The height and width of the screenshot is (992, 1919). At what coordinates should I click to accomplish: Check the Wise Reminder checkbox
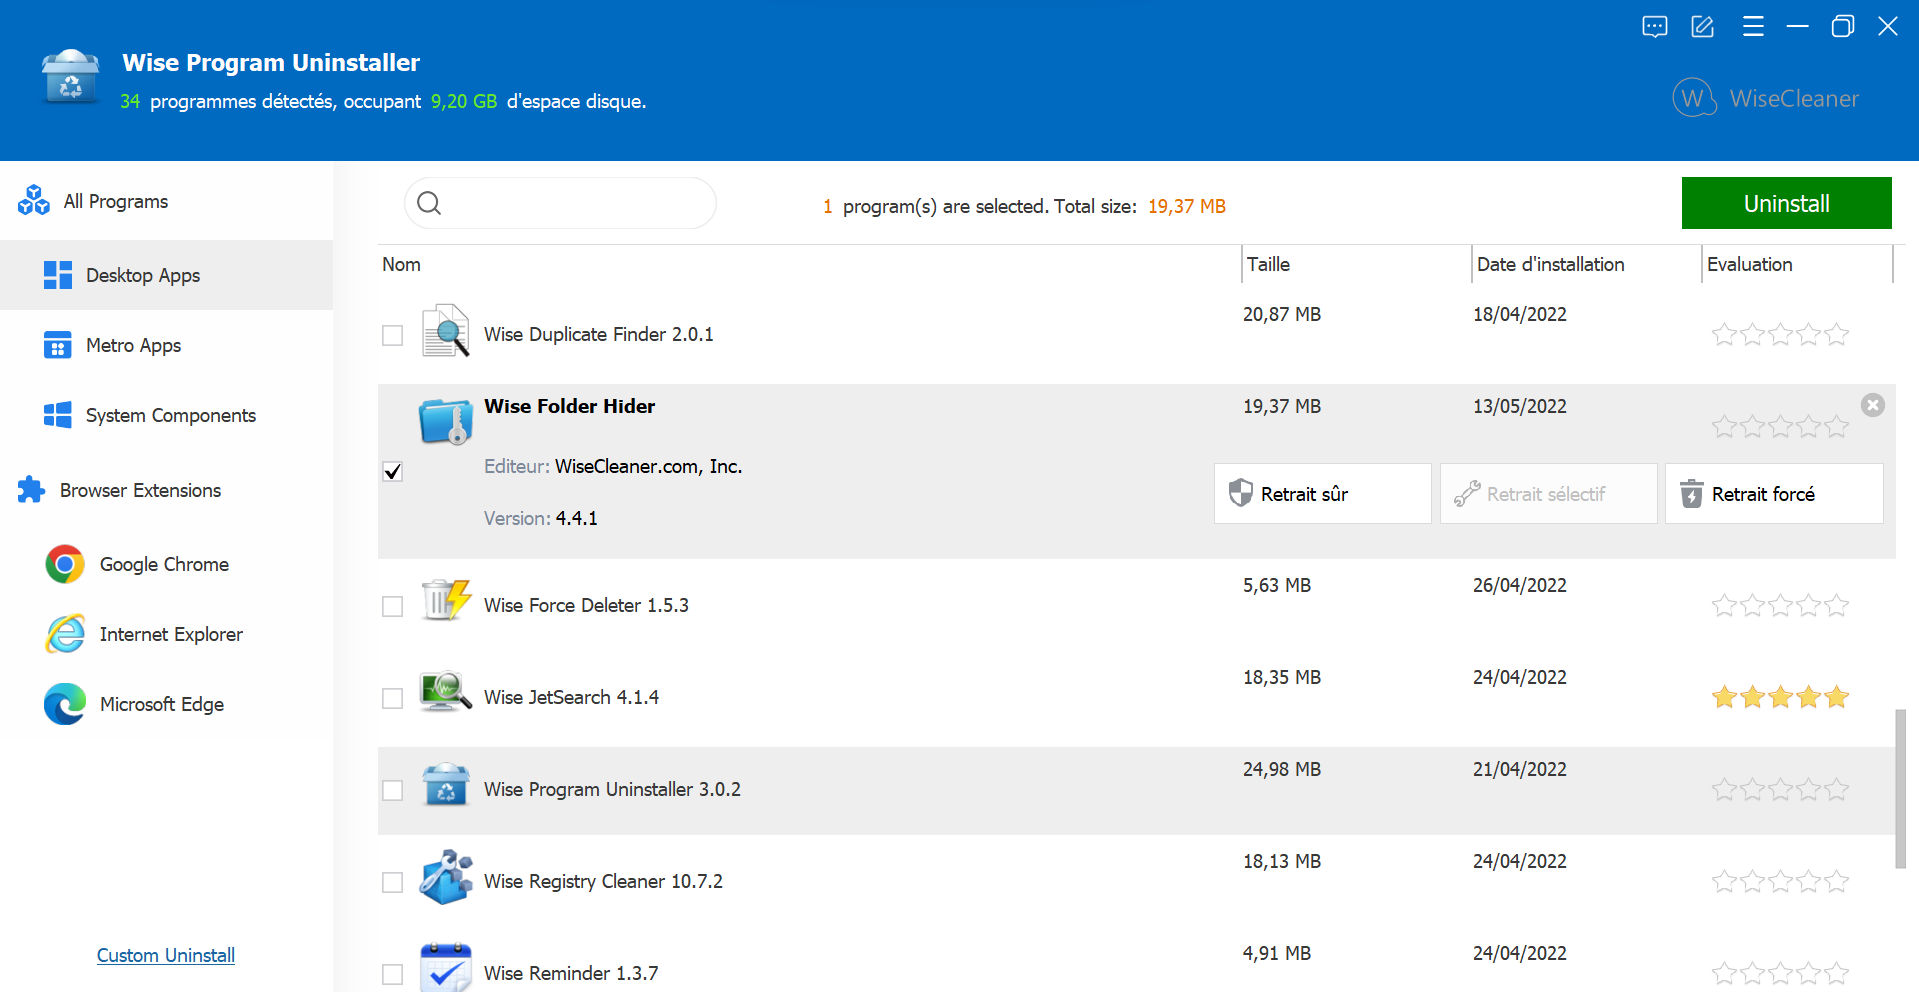(x=393, y=974)
